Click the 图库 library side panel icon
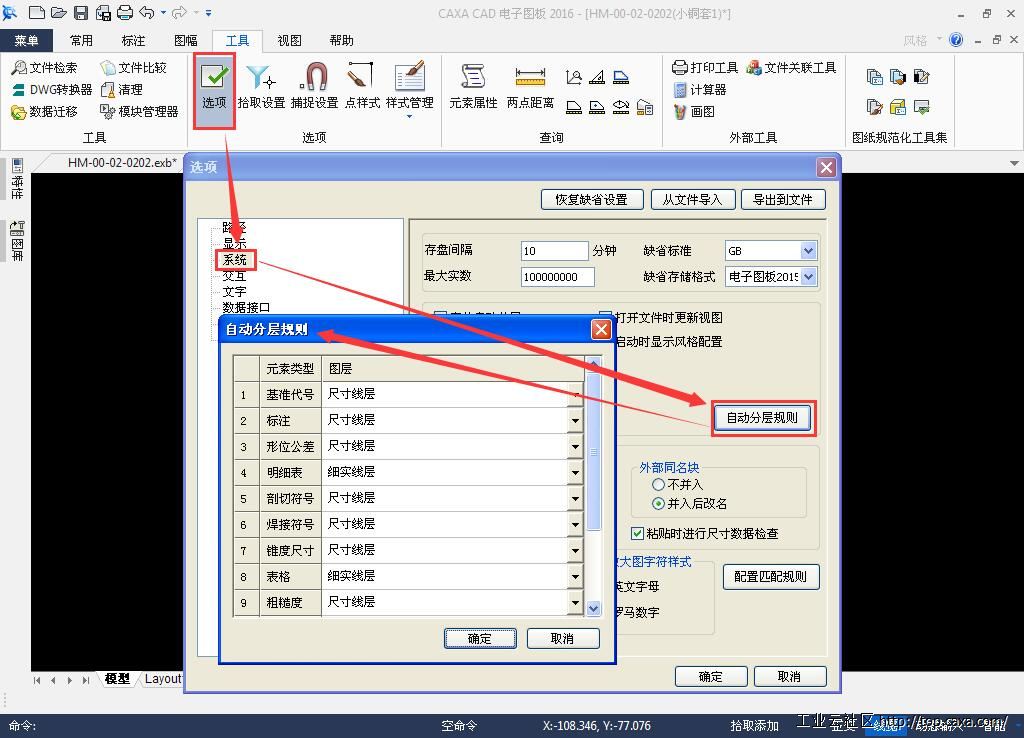Image resolution: width=1024 pixels, height=738 pixels. pos(18,240)
